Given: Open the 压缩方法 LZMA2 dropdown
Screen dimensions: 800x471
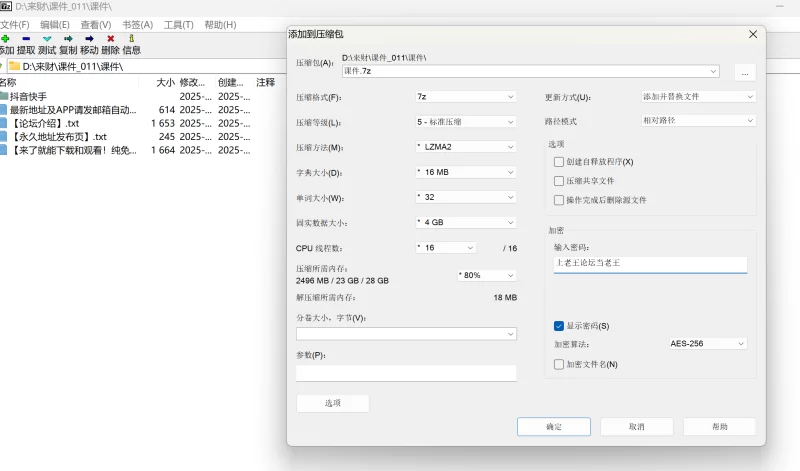Looking at the screenshot, I should tap(466, 147).
